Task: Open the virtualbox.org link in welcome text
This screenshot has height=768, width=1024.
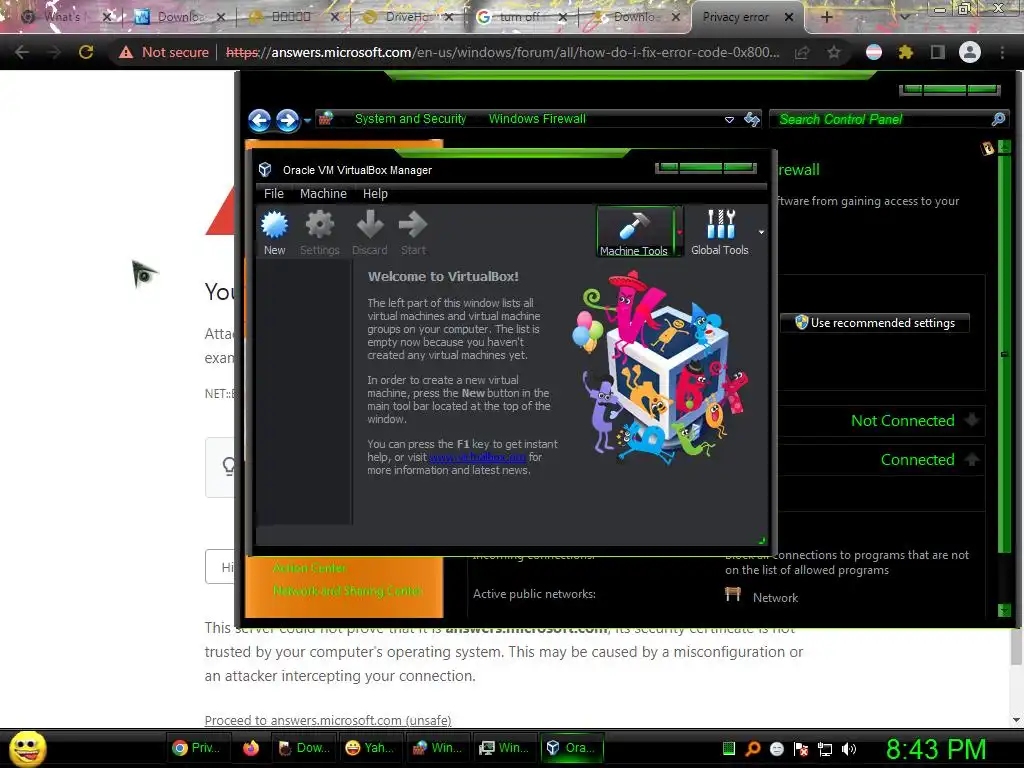Action: click(x=477, y=457)
